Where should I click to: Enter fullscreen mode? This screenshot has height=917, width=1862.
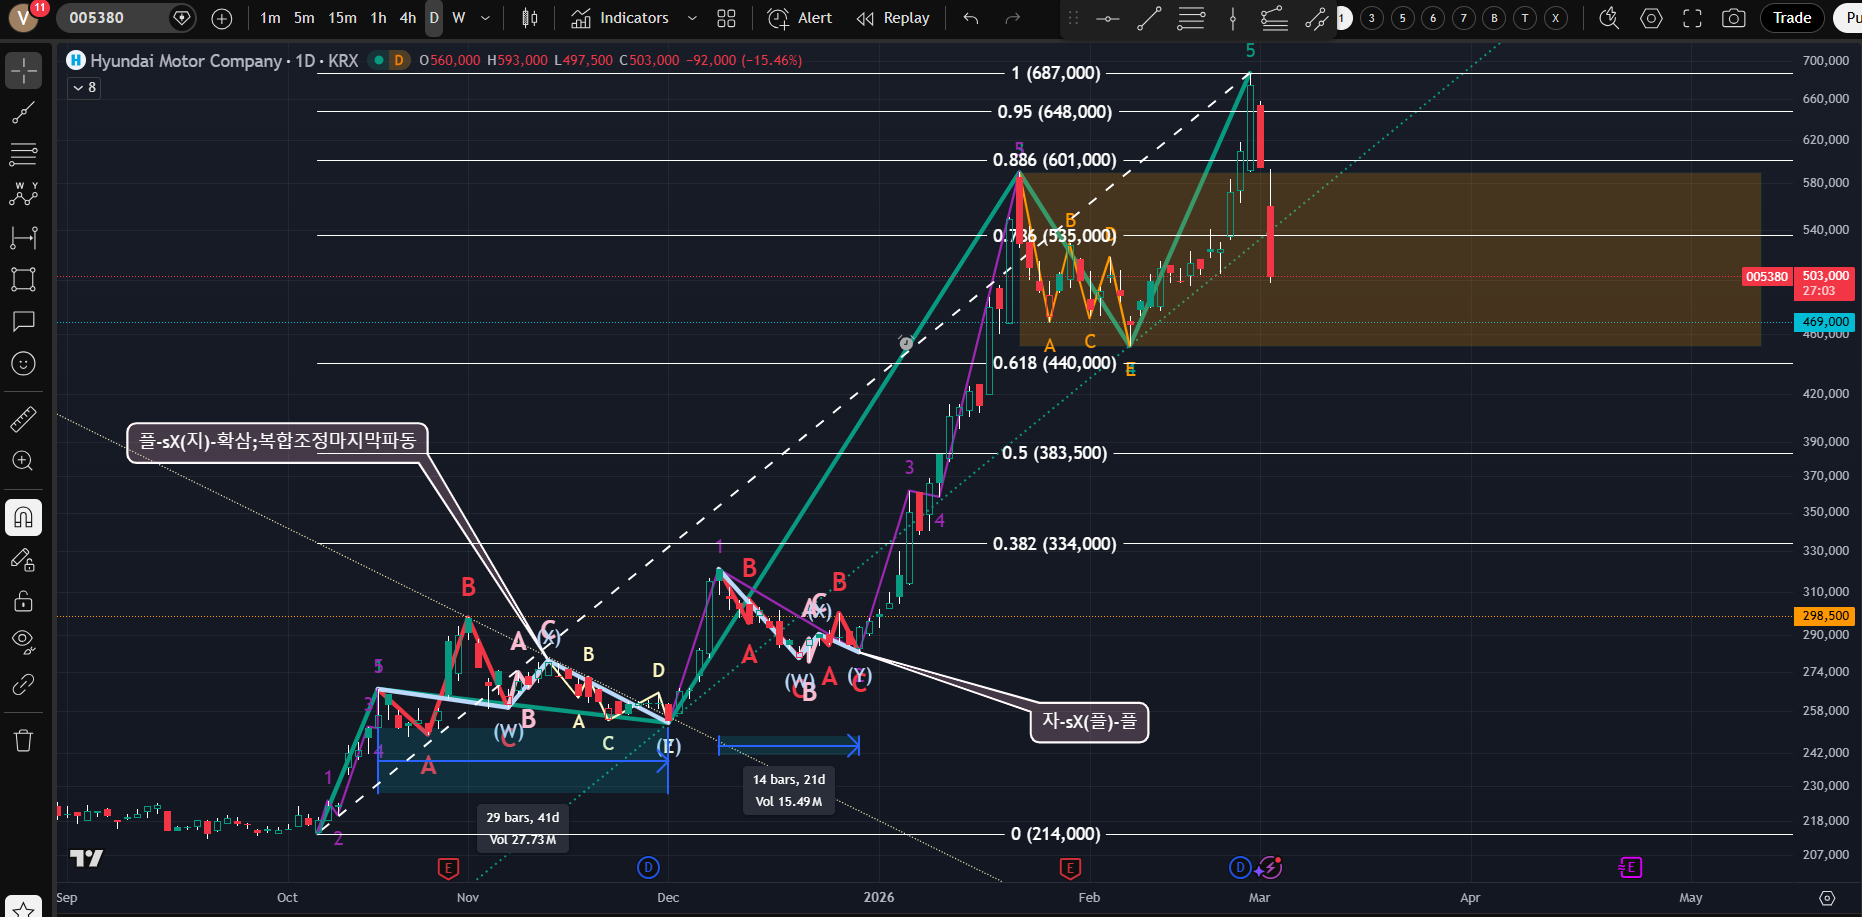(1692, 18)
